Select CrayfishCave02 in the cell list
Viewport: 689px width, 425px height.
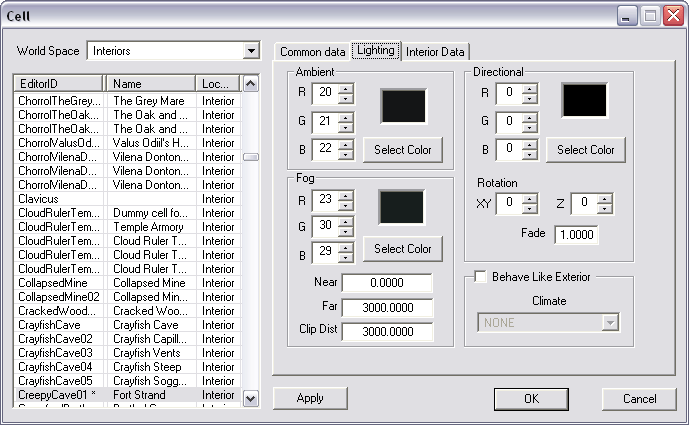pos(59,339)
